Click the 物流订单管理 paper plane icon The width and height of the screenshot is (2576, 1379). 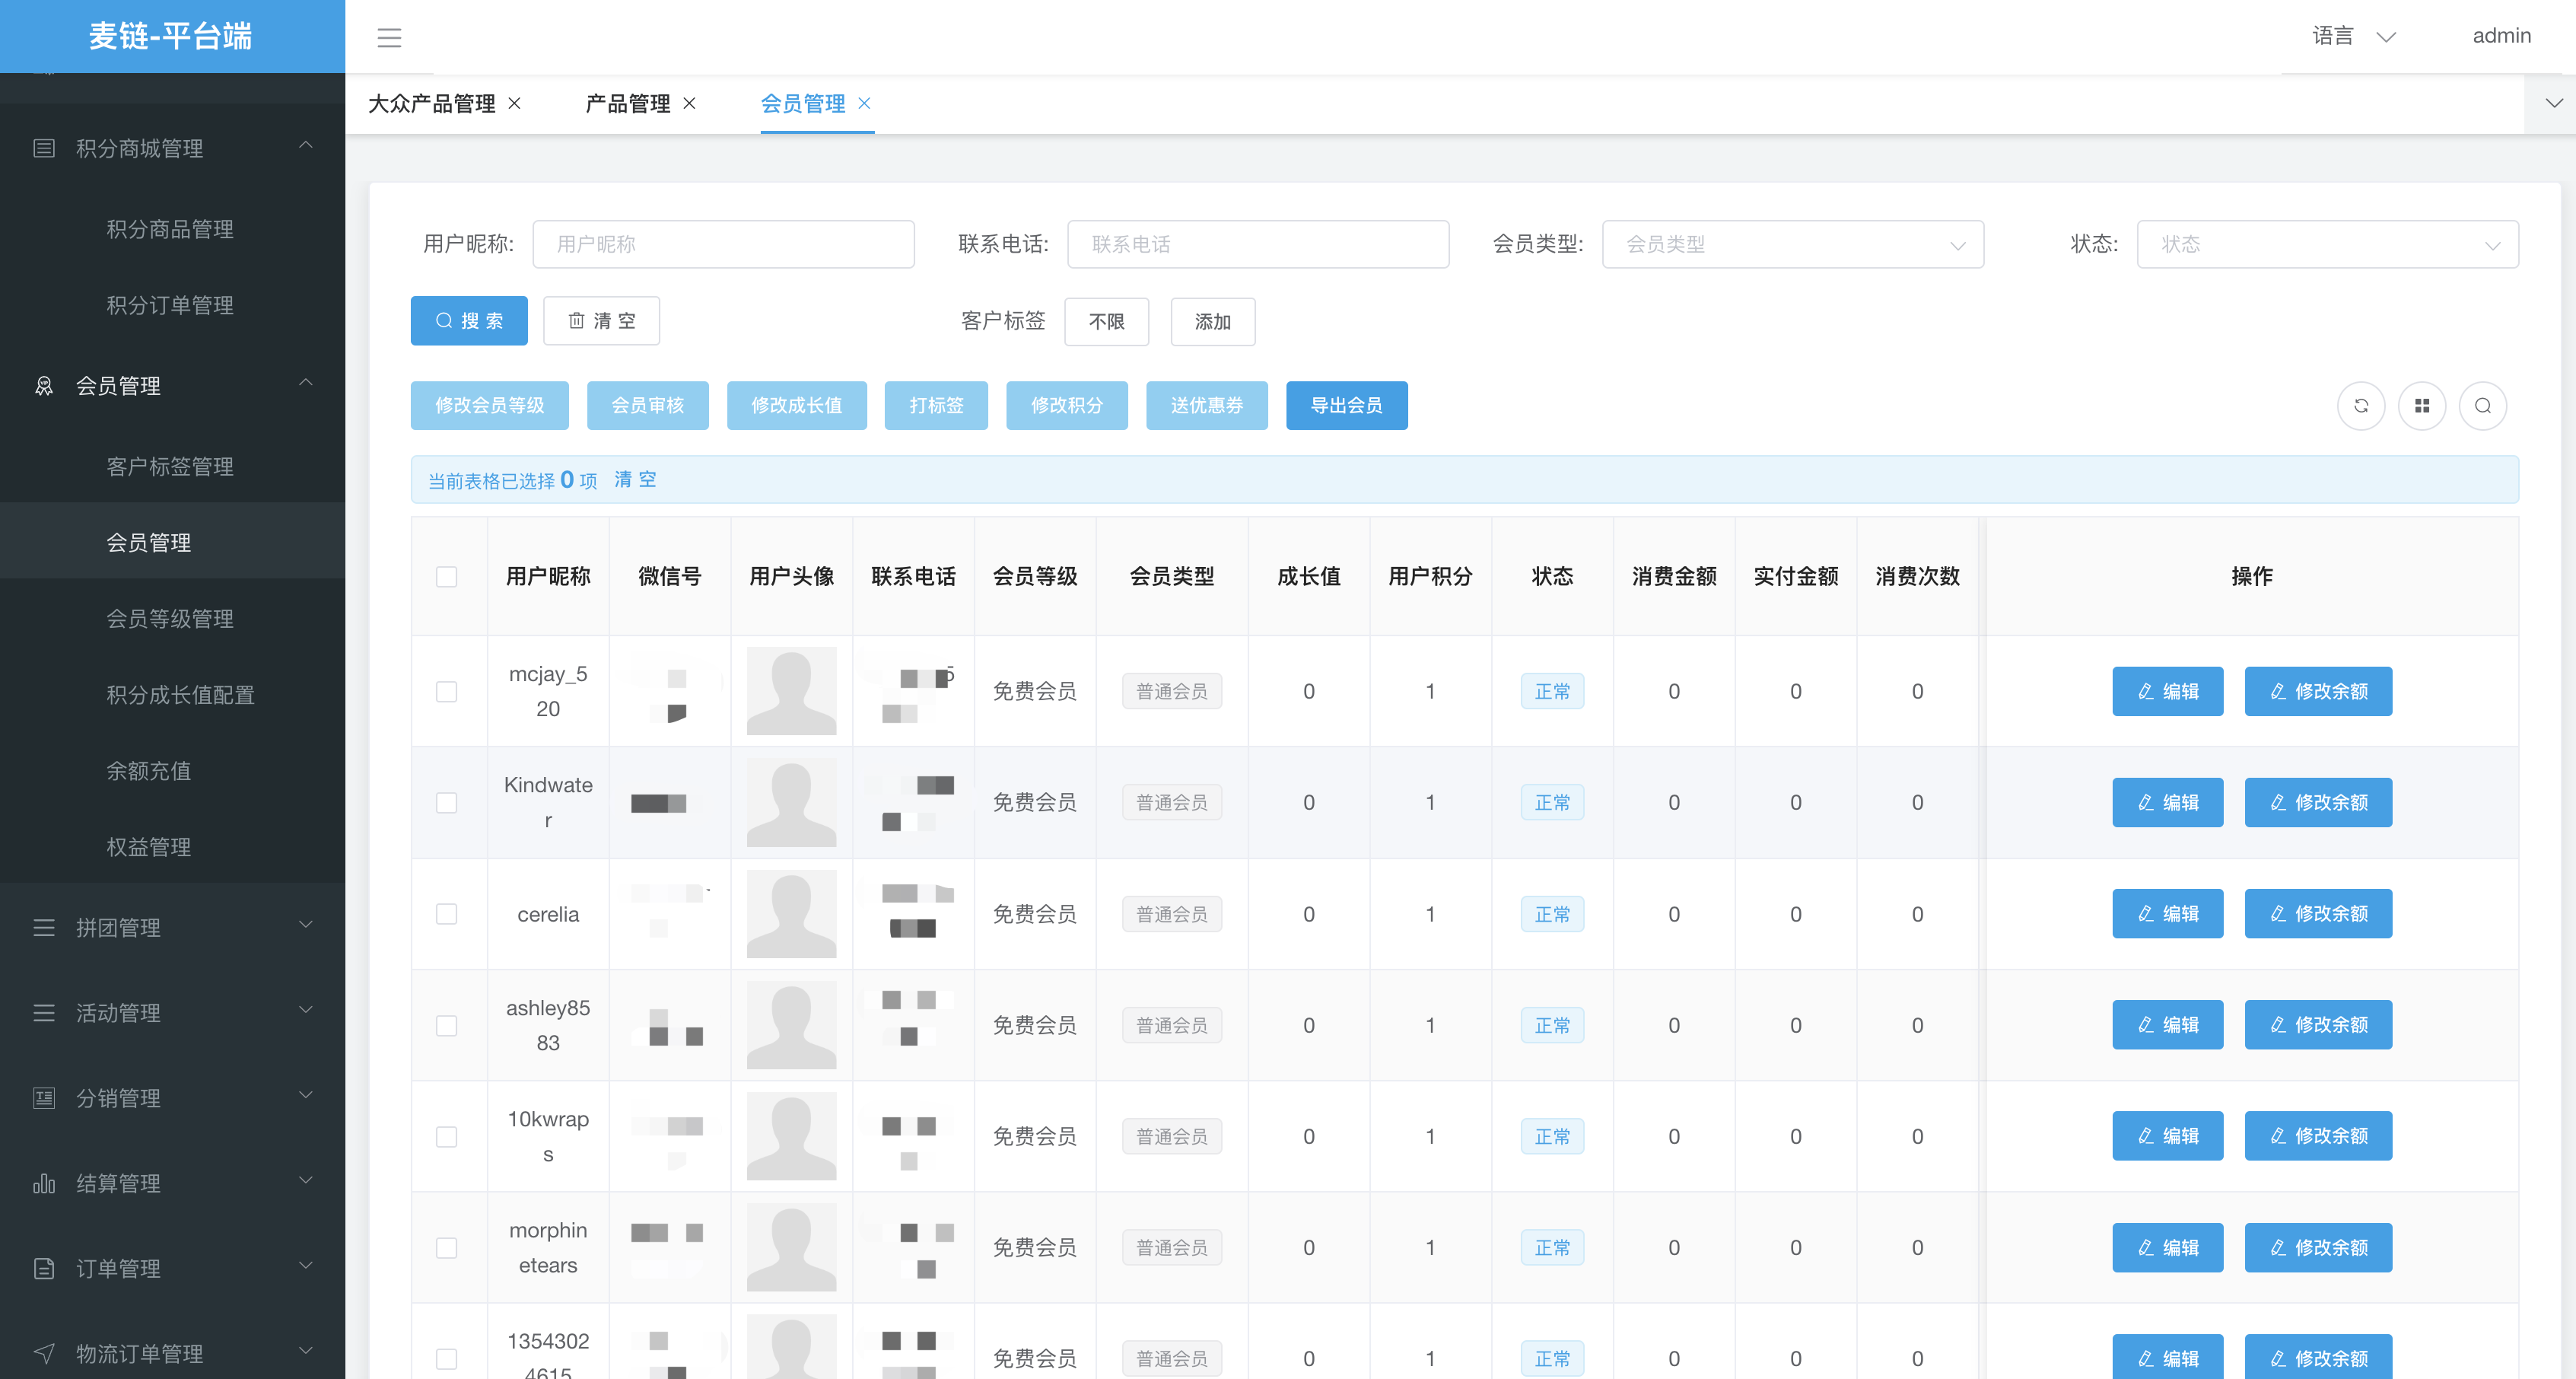tap(44, 1353)
